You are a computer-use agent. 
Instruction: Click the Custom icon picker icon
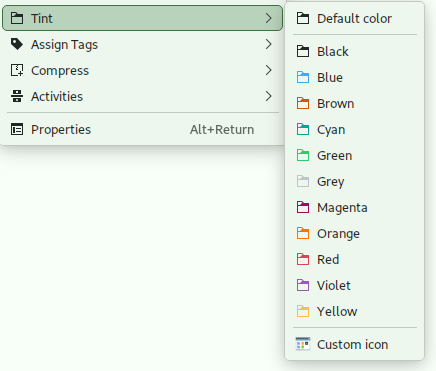tap(303, 344)
